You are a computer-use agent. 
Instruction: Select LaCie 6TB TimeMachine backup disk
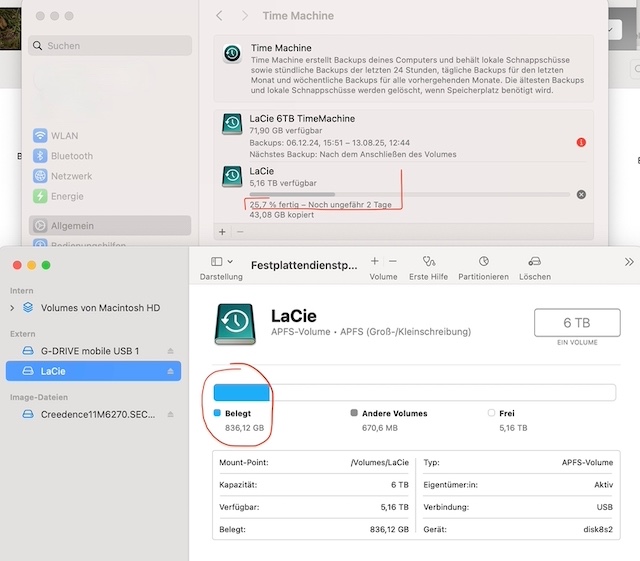point(403,136)
